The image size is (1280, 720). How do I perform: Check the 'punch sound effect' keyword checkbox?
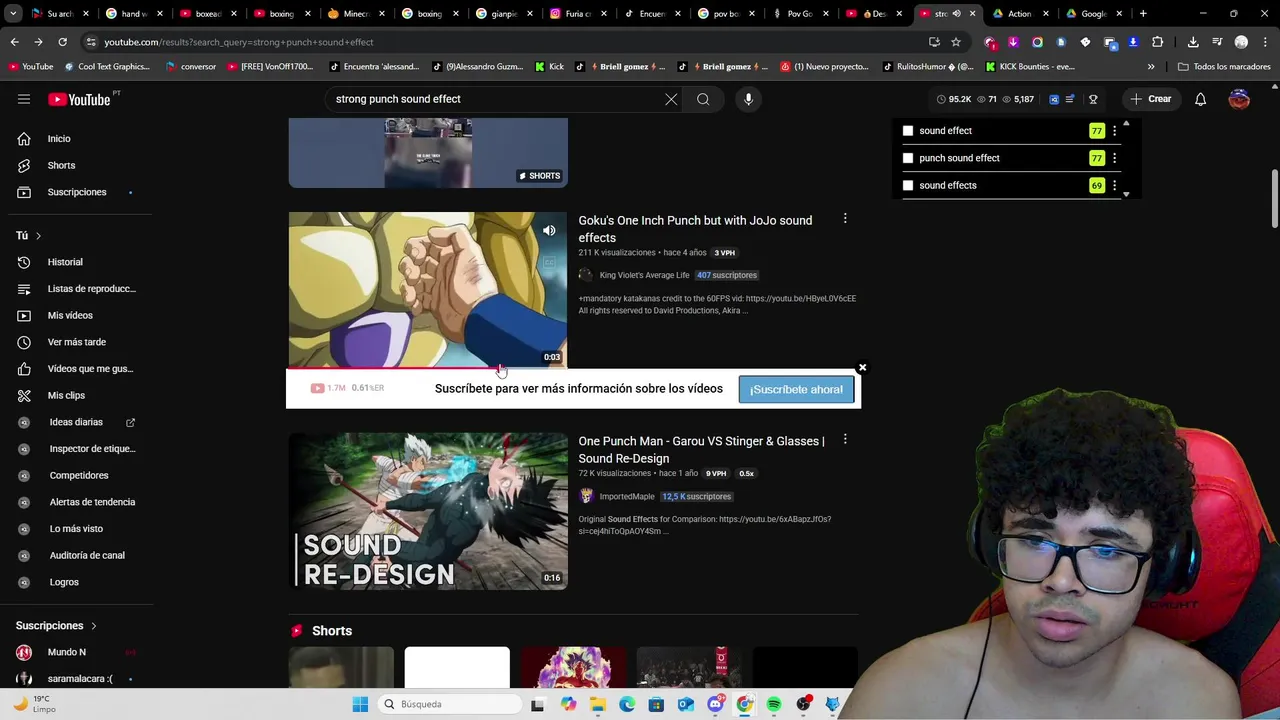click(x=908, y=158)
